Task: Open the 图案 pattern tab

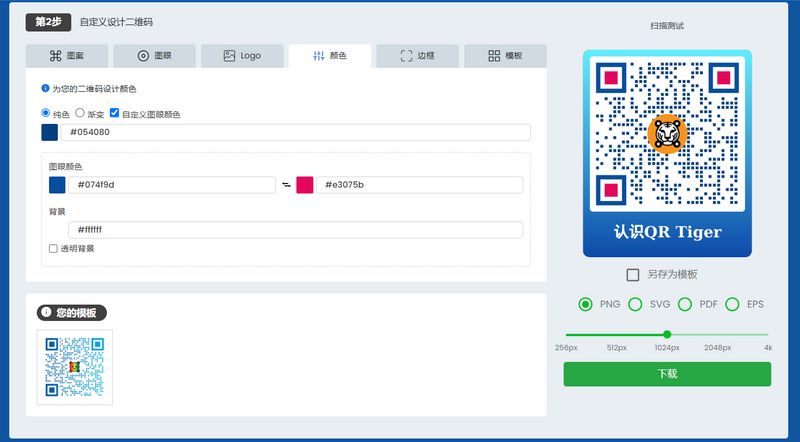Action: coord(67,56)
